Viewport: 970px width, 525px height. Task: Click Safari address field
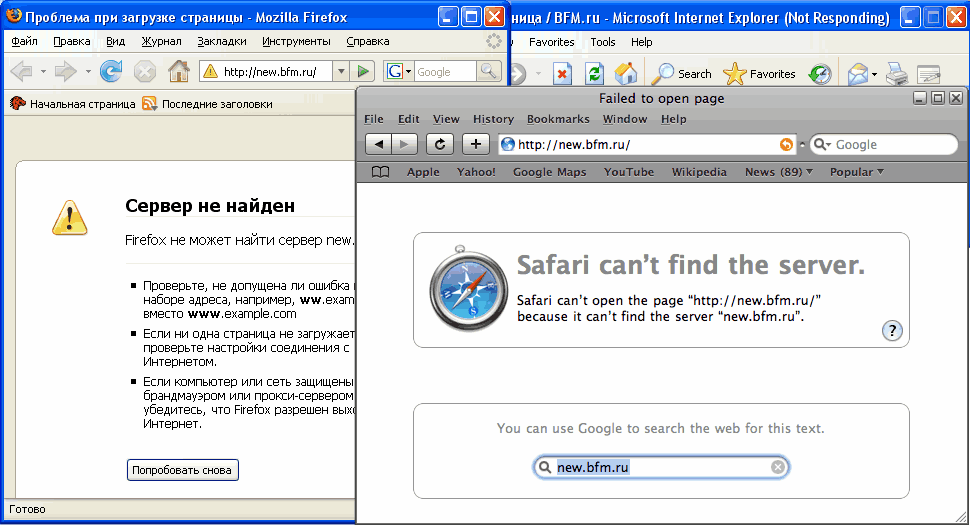(646, 144)
